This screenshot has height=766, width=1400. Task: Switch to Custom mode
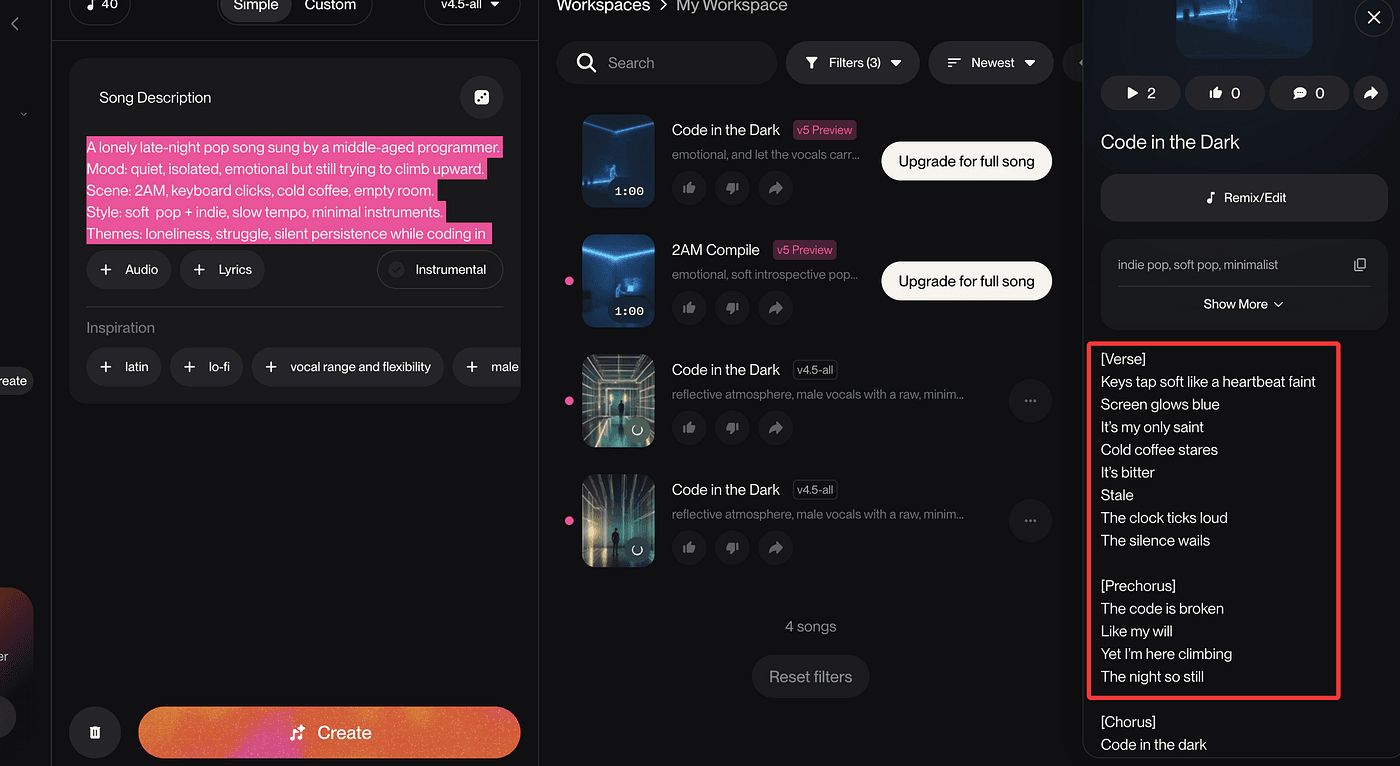click(x=330, y=6)
